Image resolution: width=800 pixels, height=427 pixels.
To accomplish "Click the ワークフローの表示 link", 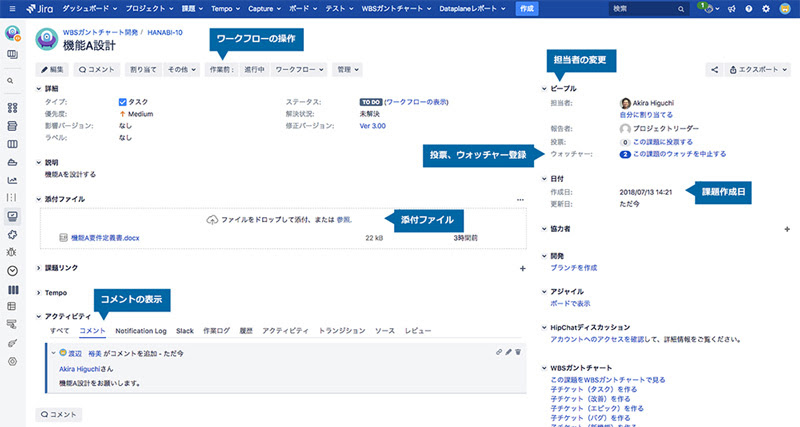I will 416,103.
